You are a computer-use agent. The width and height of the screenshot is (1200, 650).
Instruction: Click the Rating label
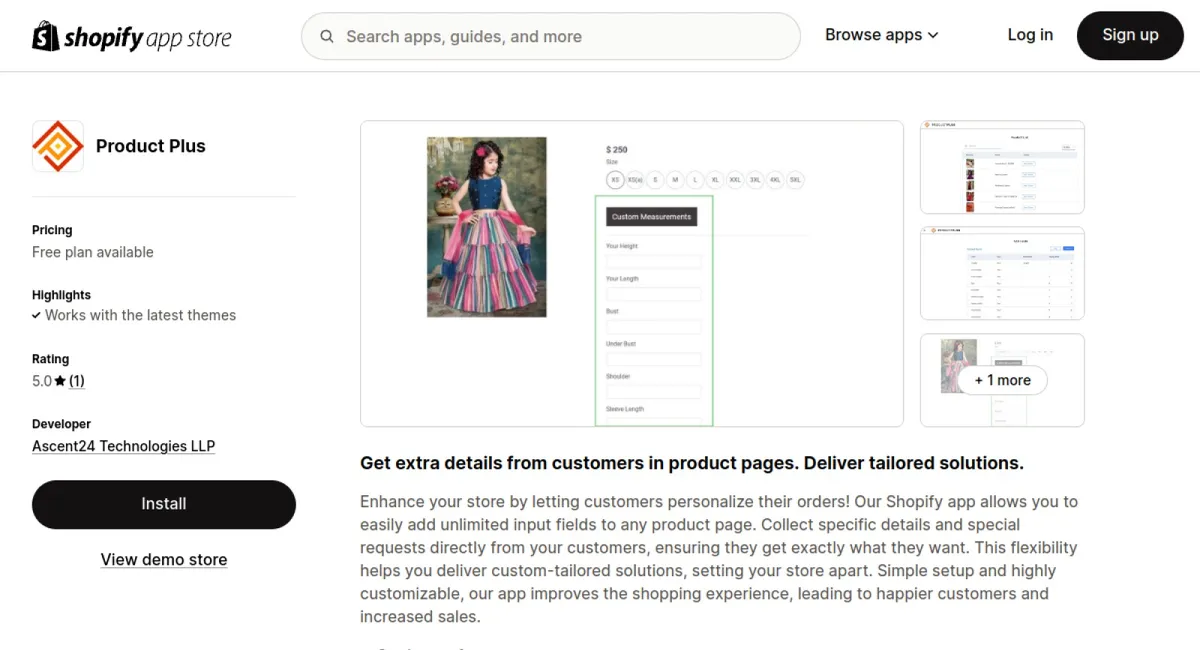[51, 359]
